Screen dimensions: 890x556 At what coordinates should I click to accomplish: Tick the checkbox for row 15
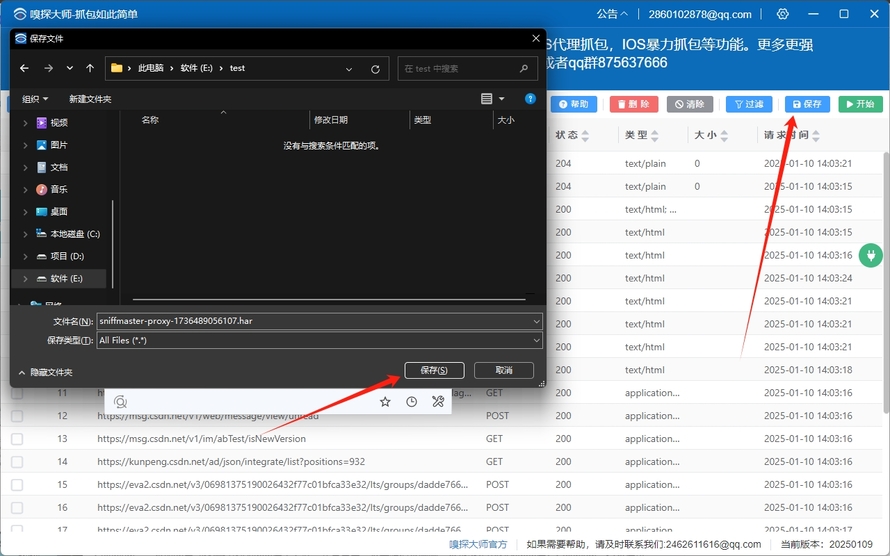[x=17, y=485]
